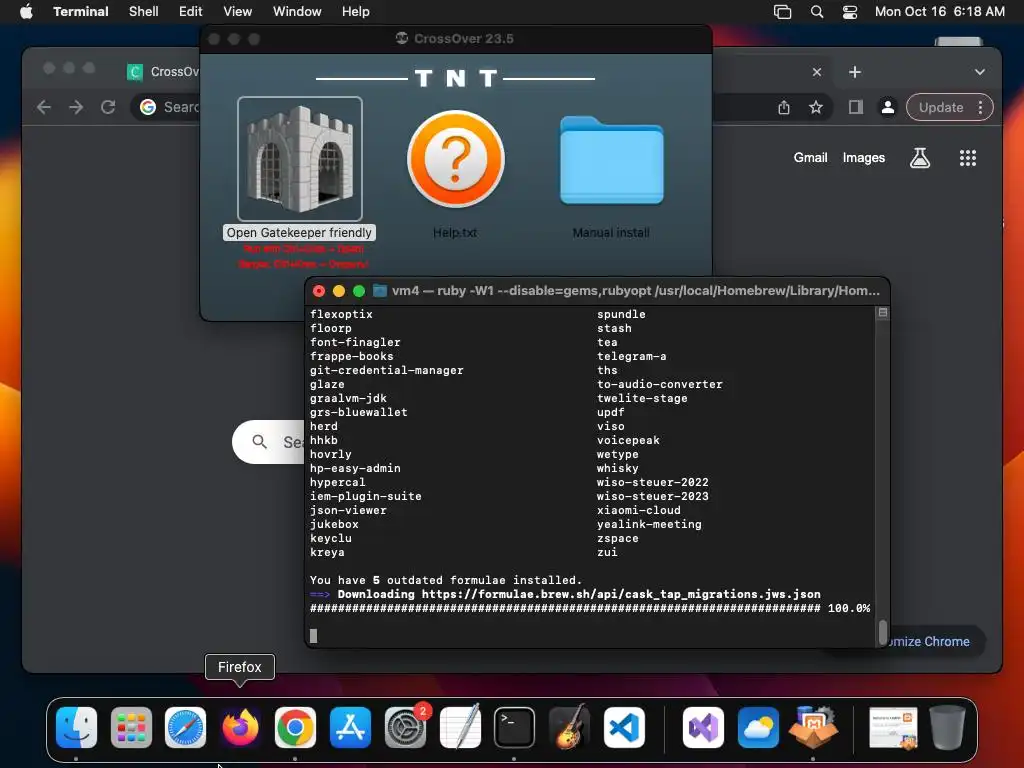Screen dimensions: 1024x768
Task: Click the Update button in Chrome
Action: [x=940, y=107]
